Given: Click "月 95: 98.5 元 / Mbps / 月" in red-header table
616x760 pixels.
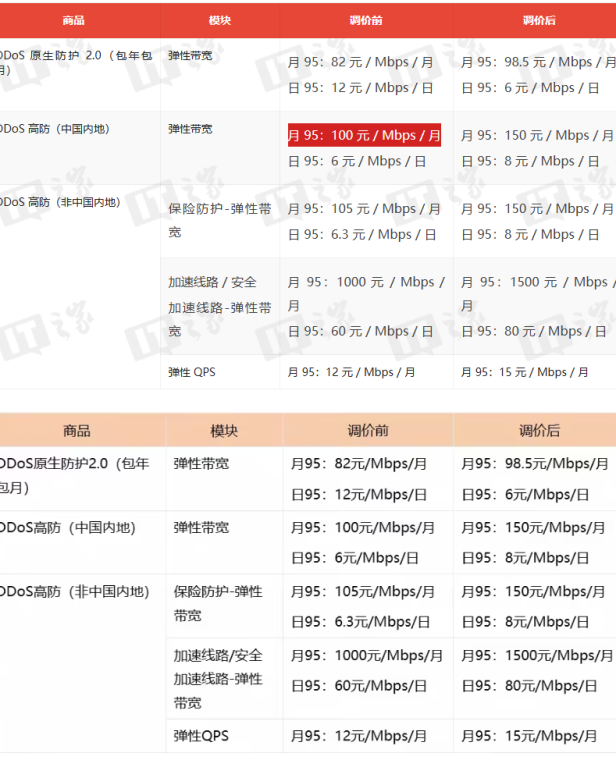Looking at the screenshot, I should [538, 62].
